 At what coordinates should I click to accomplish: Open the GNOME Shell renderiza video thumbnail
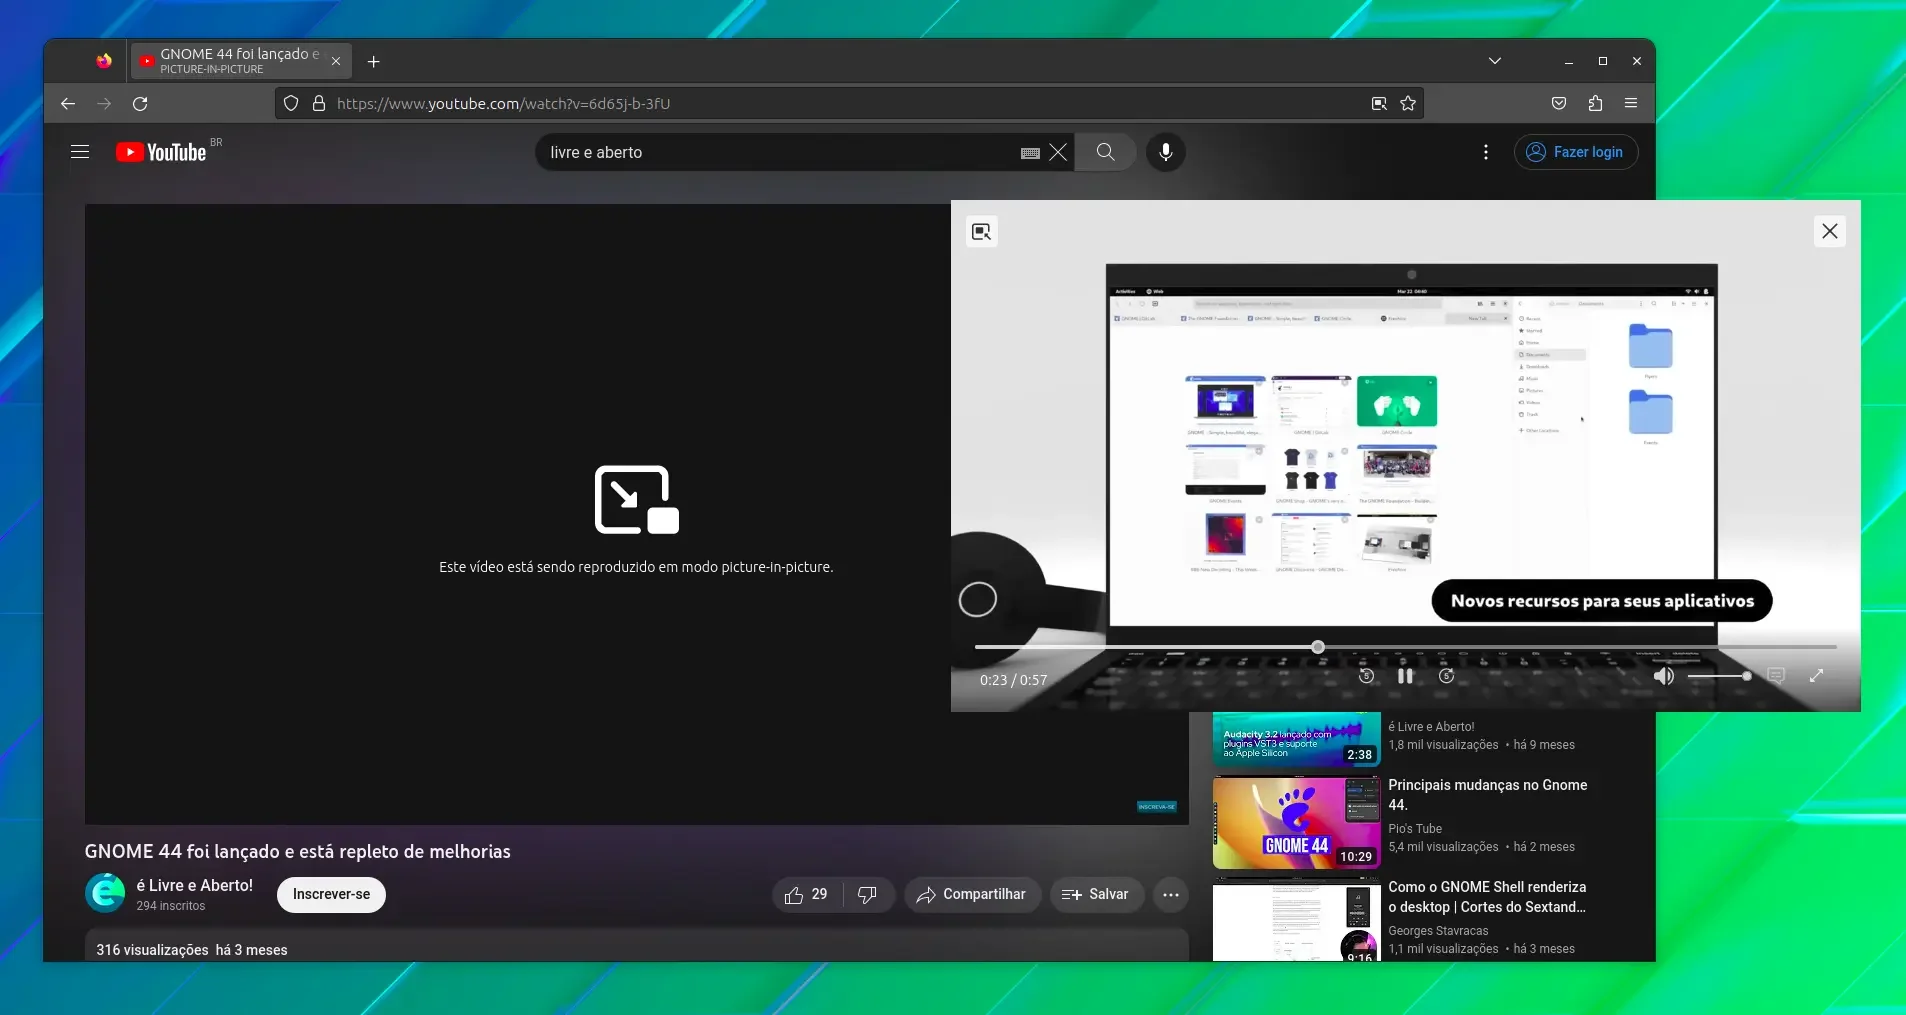pos(1296,920)
